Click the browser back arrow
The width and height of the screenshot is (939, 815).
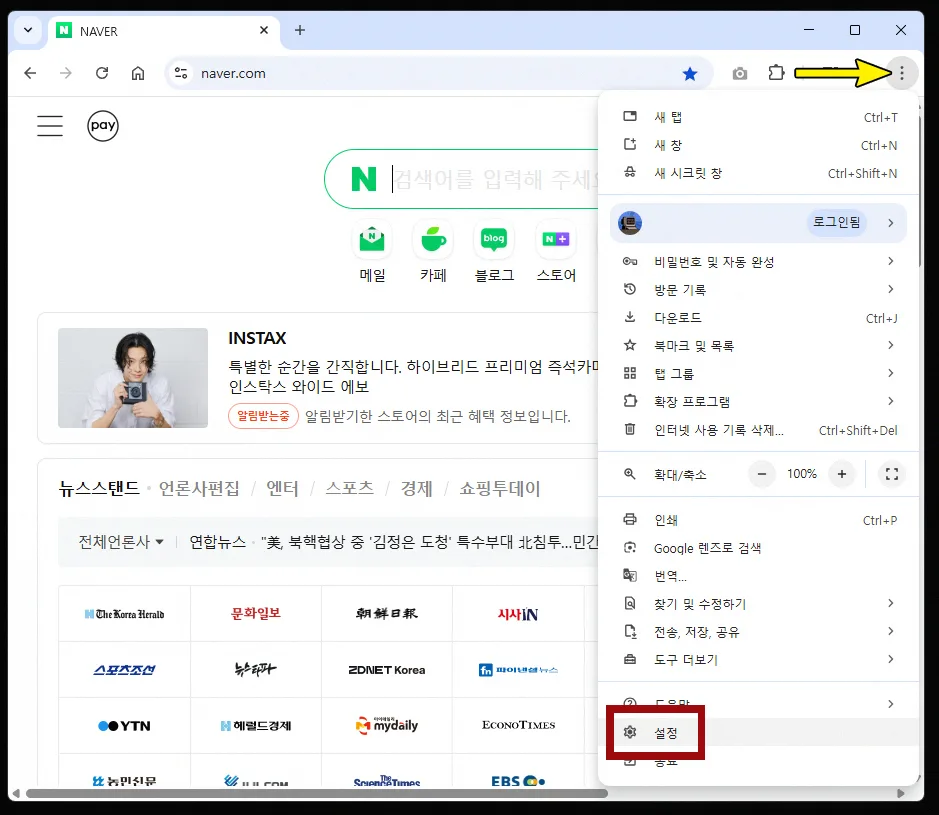[x=30, y=73]
